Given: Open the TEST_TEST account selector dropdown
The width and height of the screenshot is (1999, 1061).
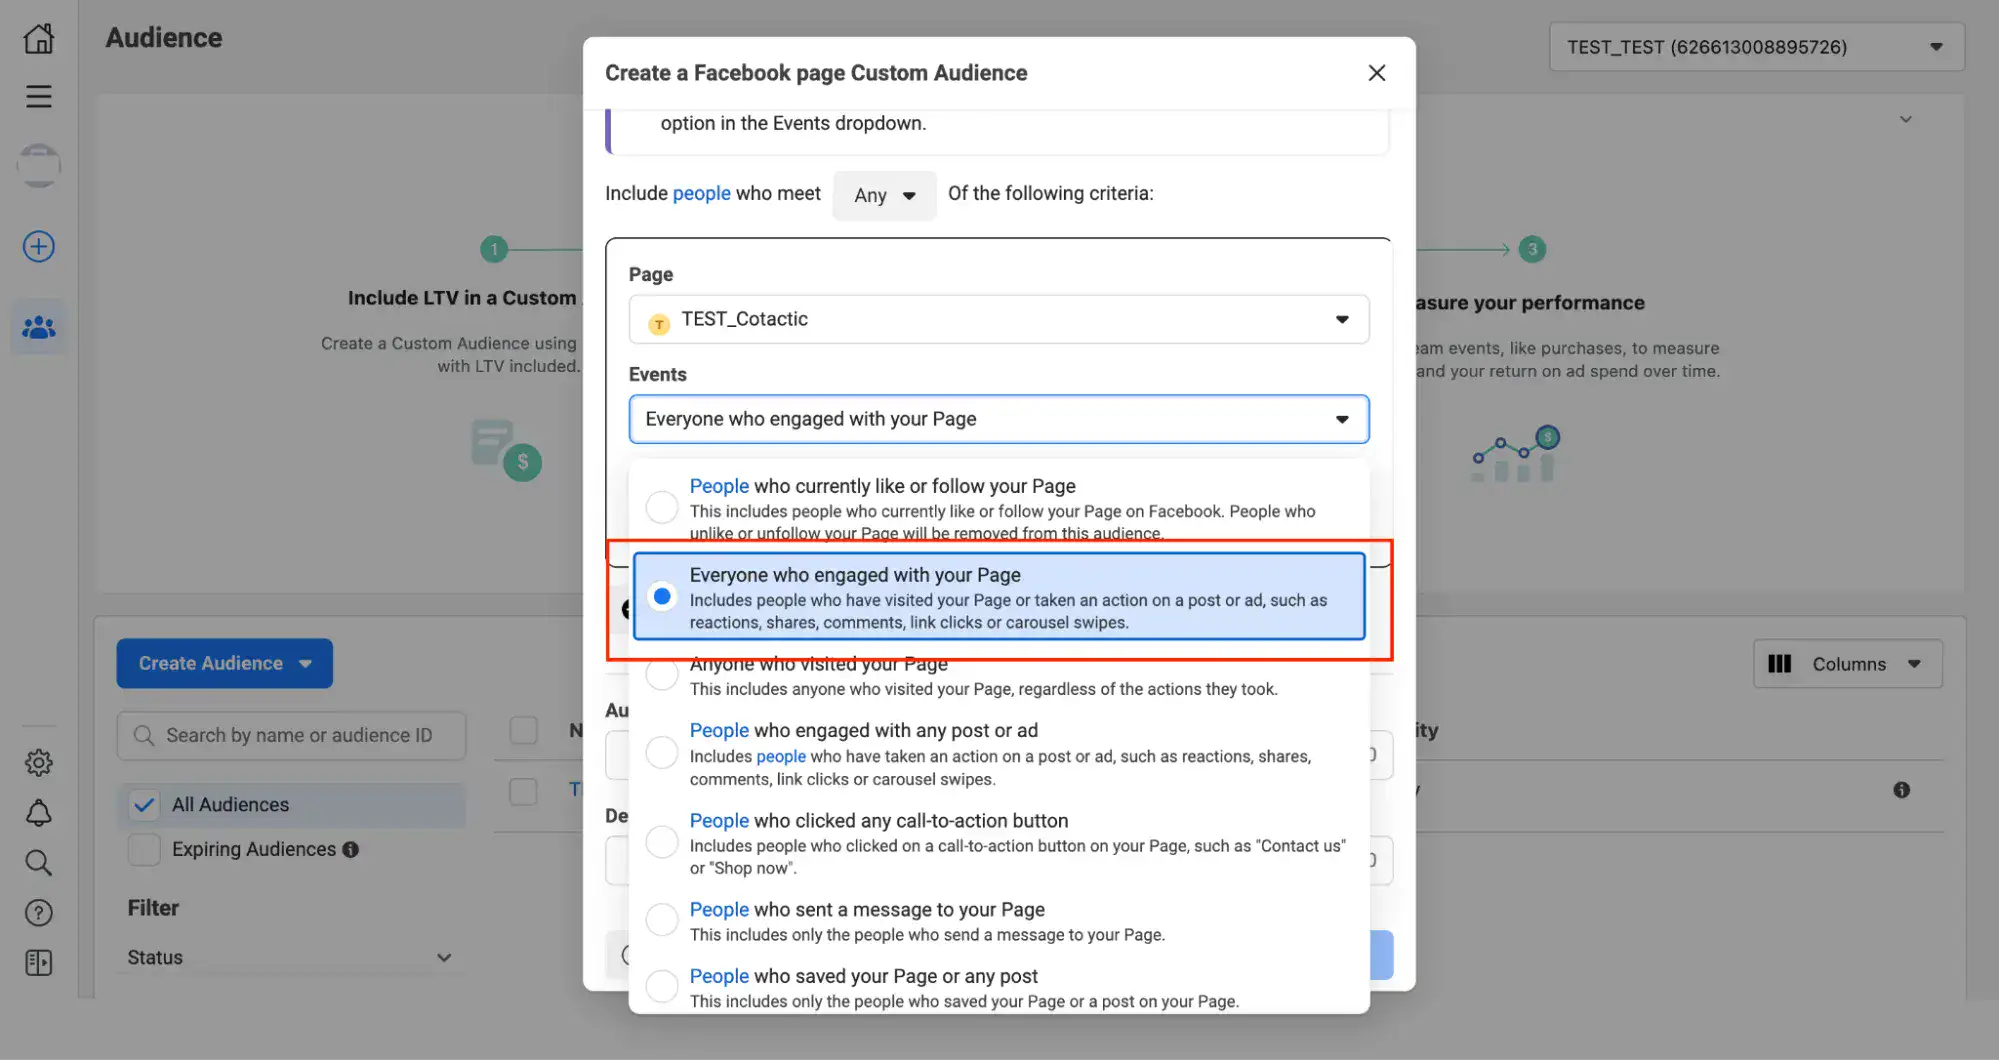Looking at the screenshot, I should coord(1755,47).
